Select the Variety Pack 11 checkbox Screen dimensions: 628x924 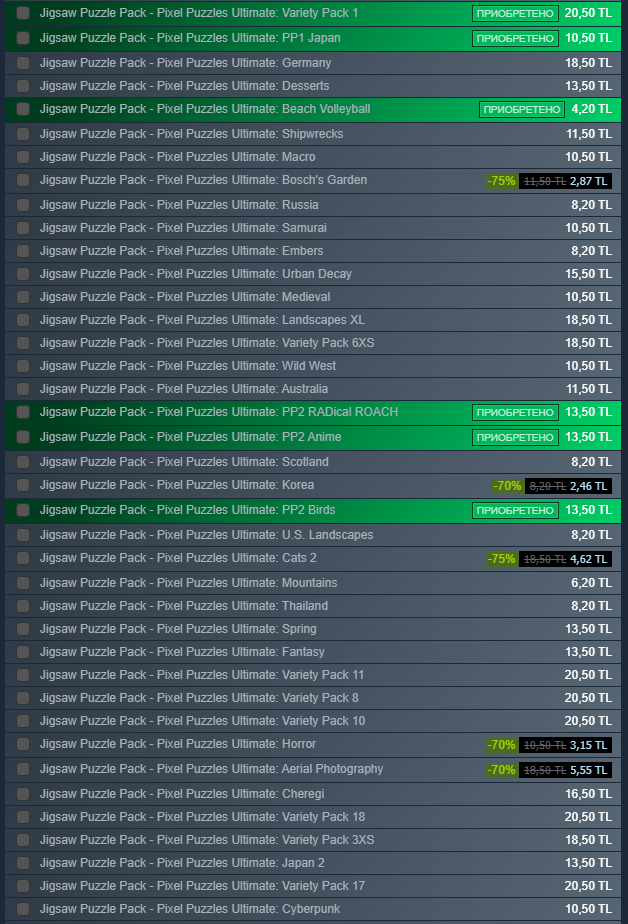pyautogui.click(x=23, y=674)
